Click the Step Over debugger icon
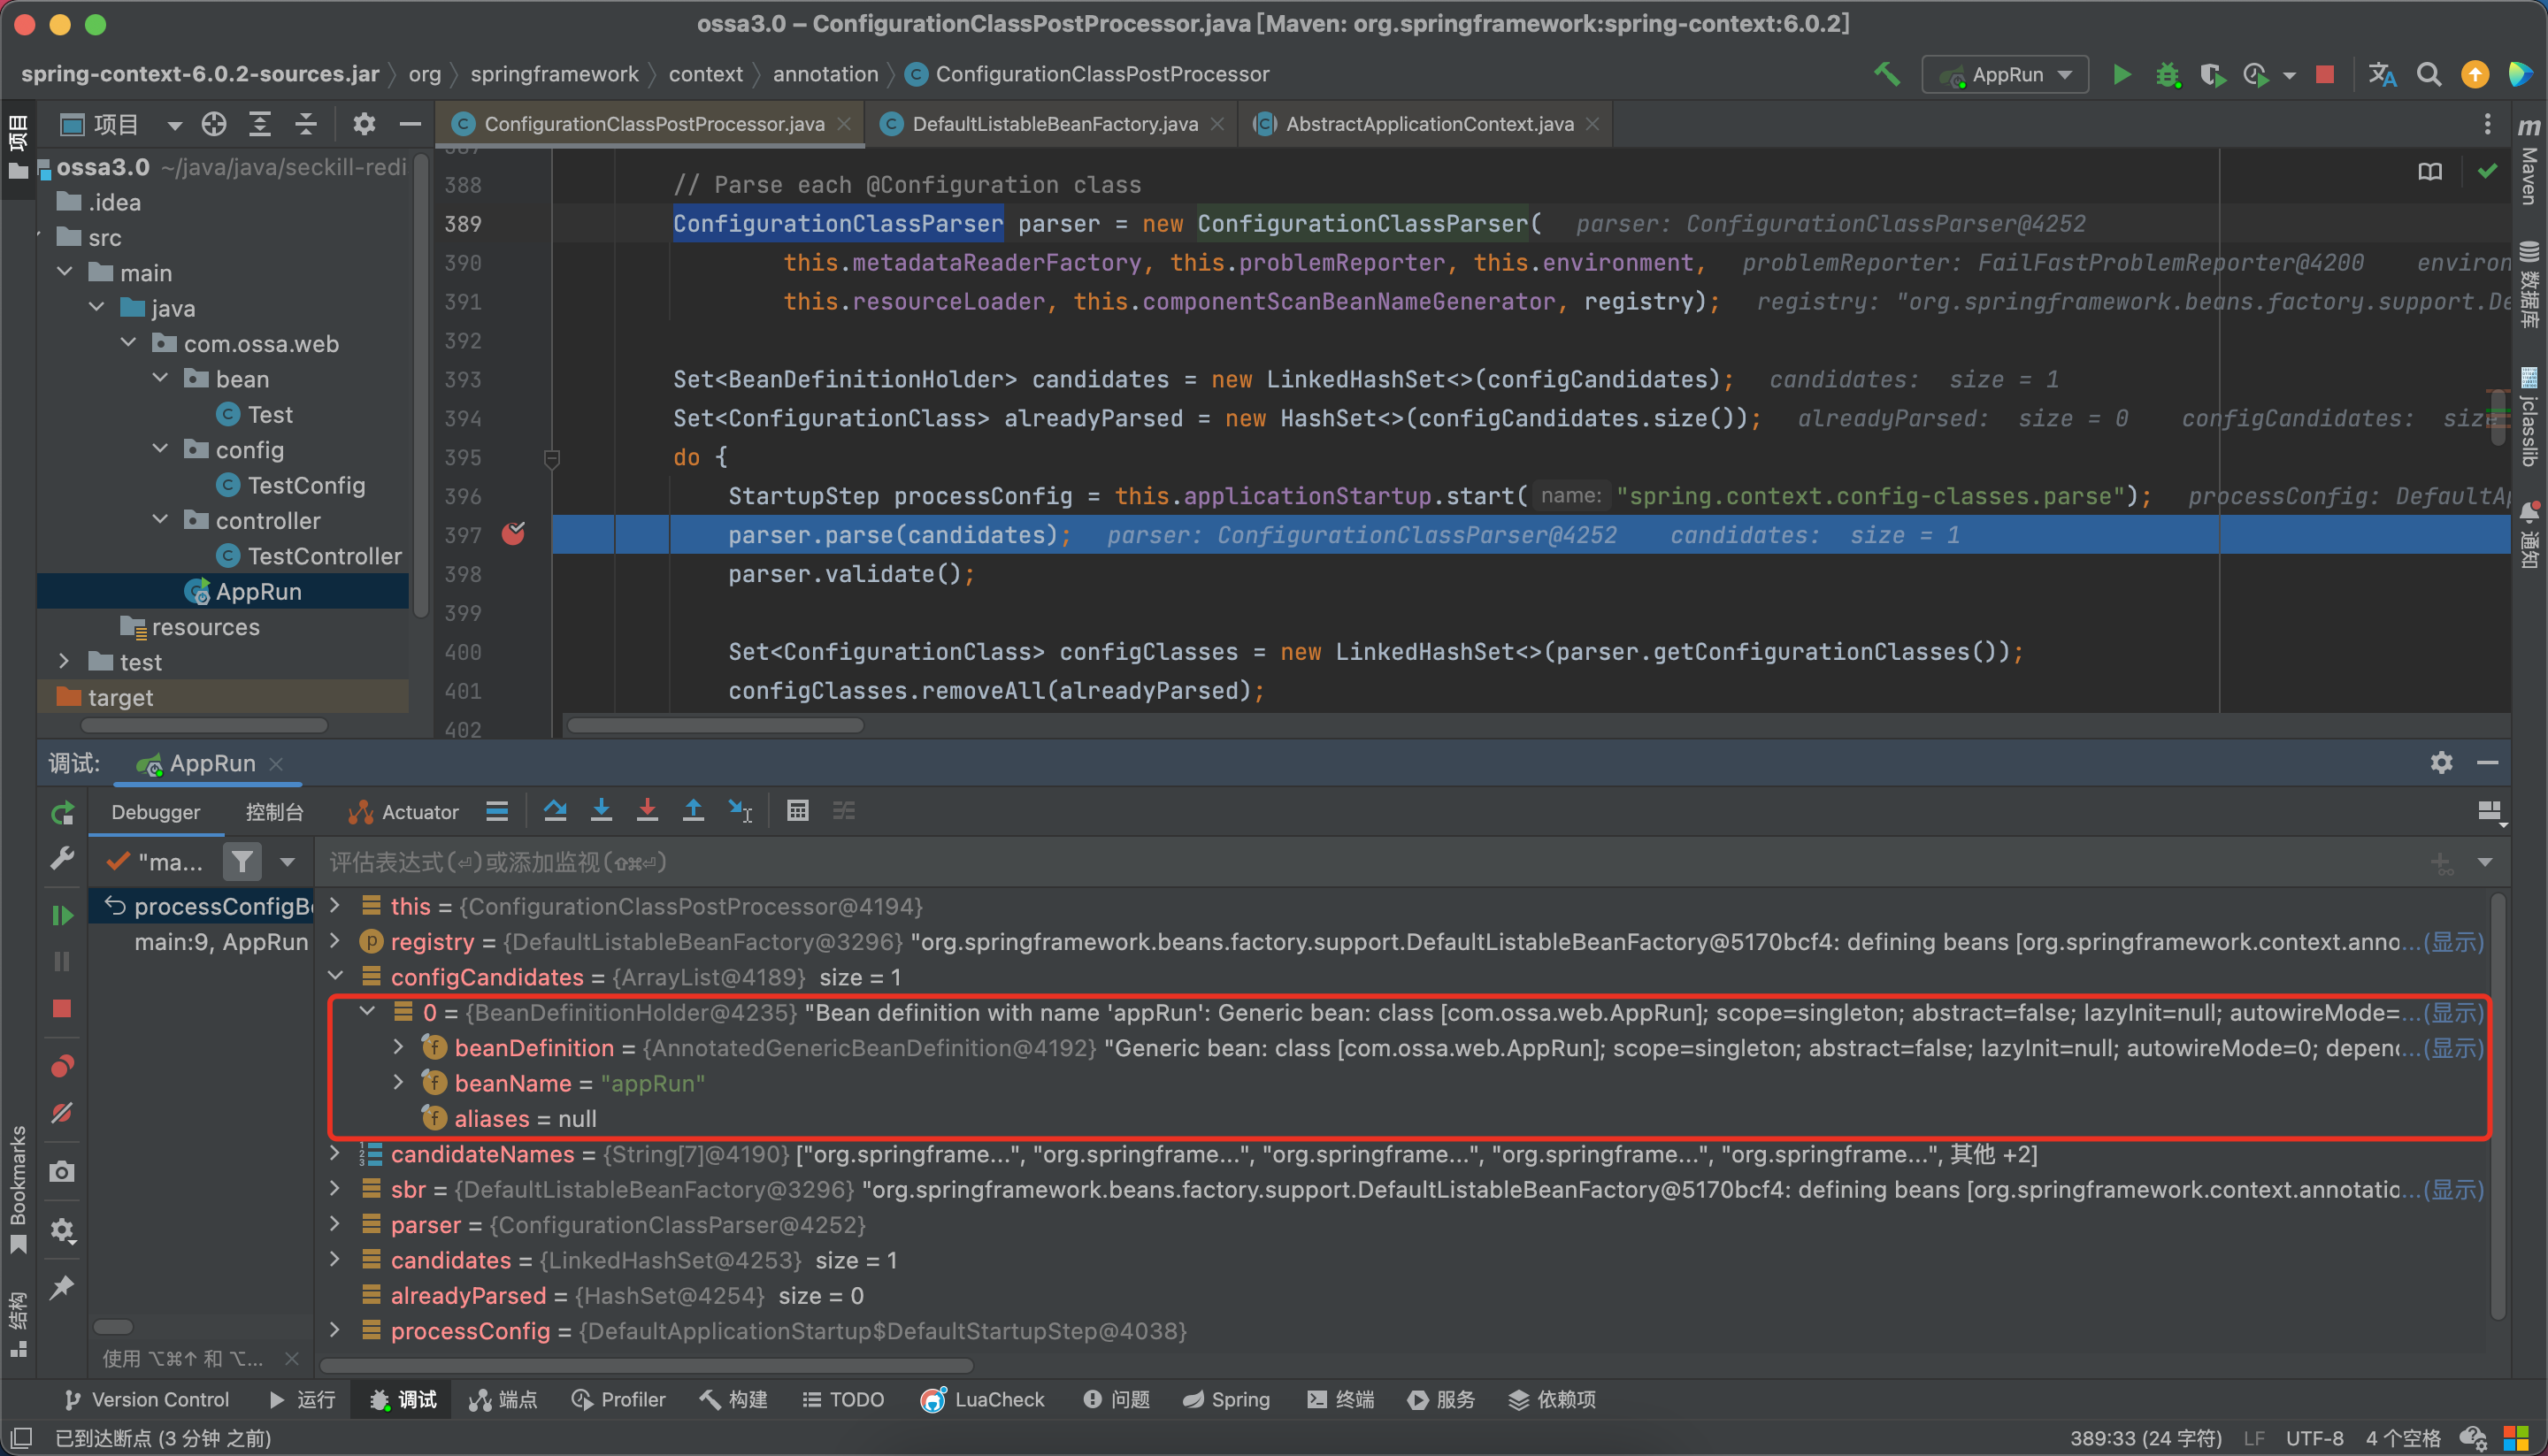 (555, 811)
